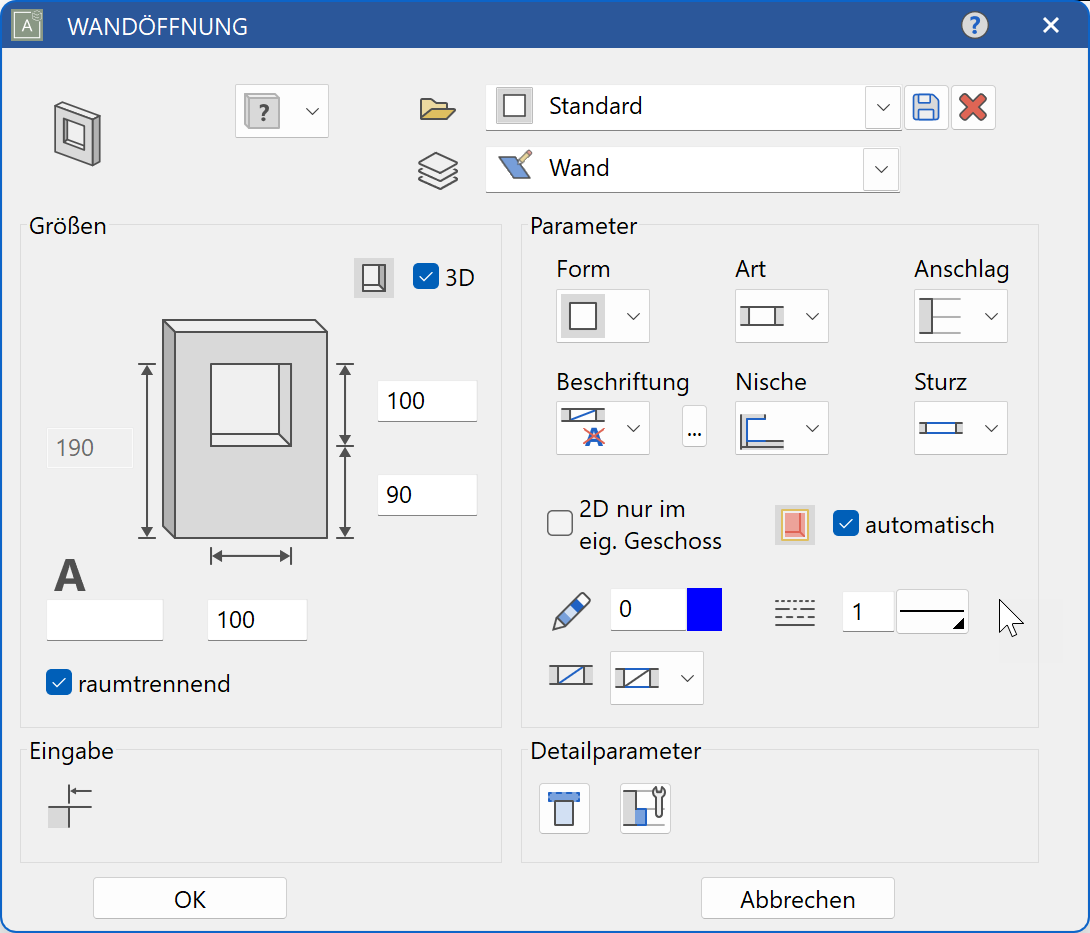This screenshot has height=933, width=1090.
Task: Click the layers stack icon
Action: pos(438,170)
